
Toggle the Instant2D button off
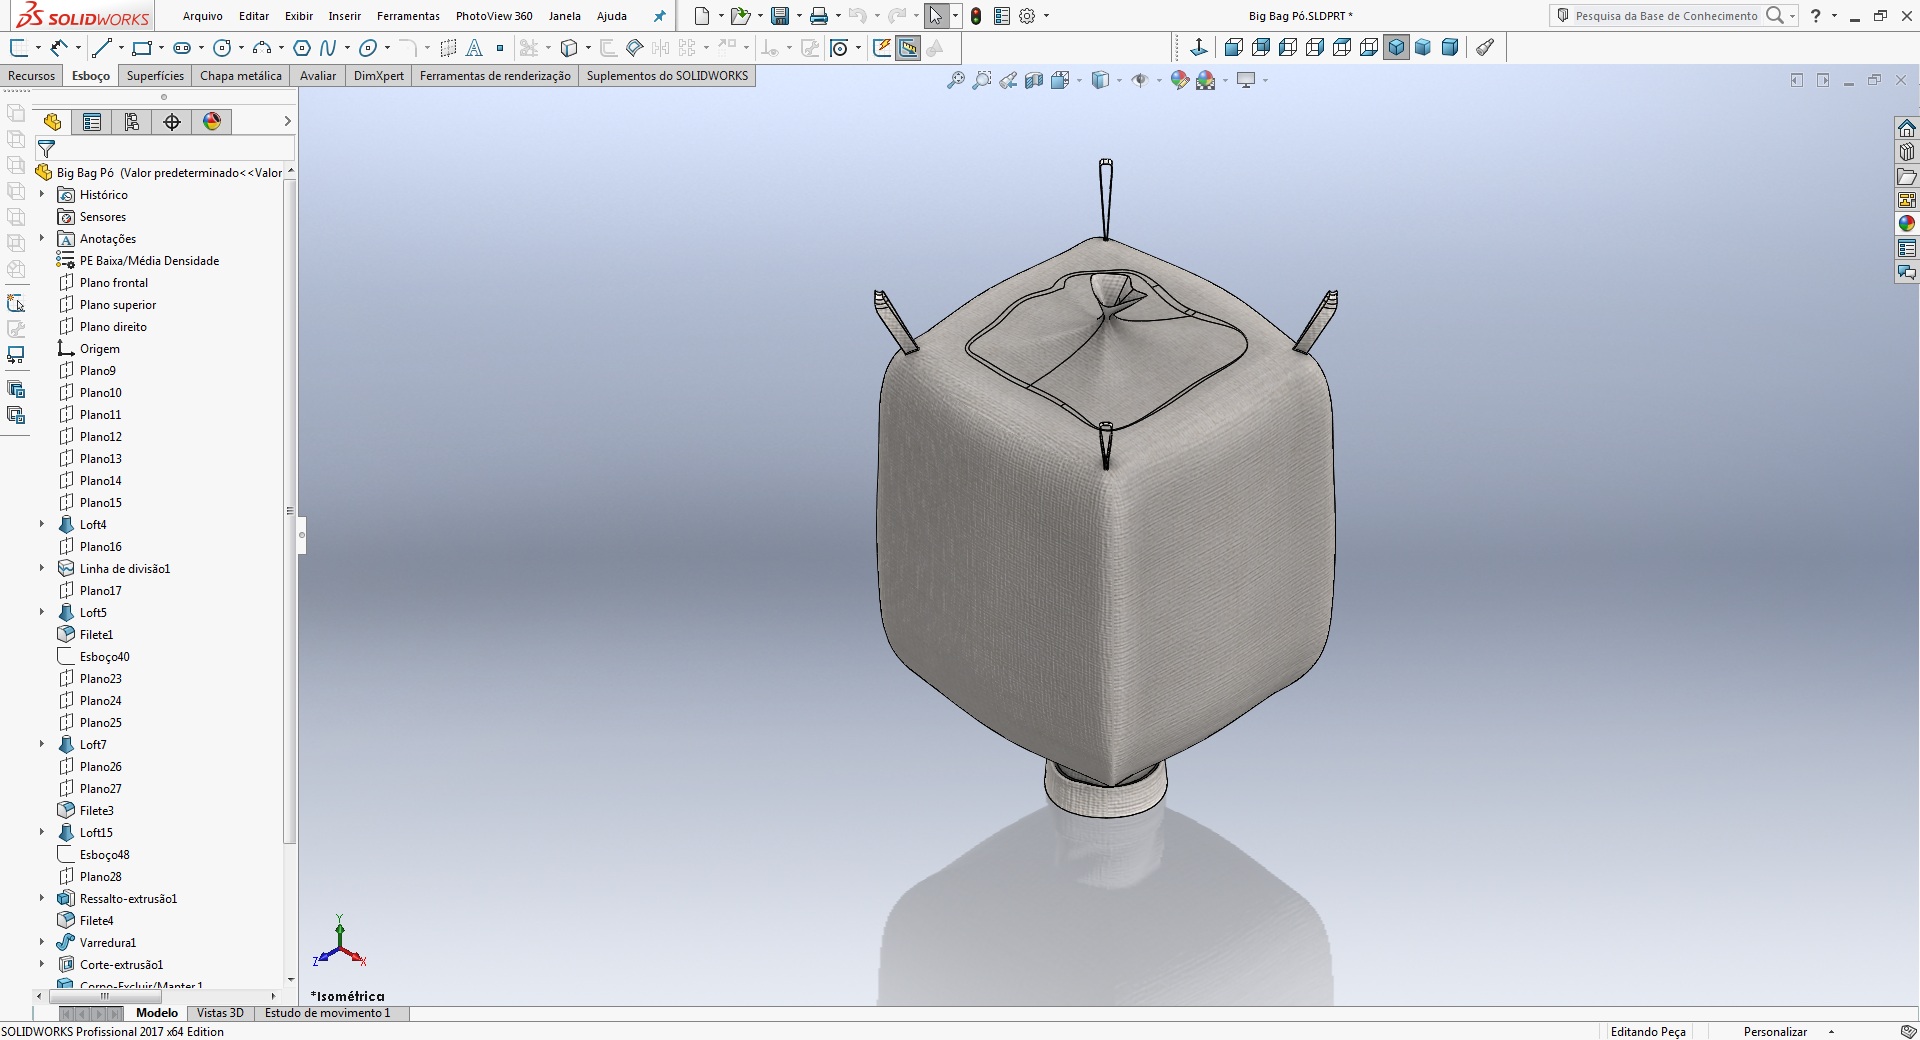908,47
